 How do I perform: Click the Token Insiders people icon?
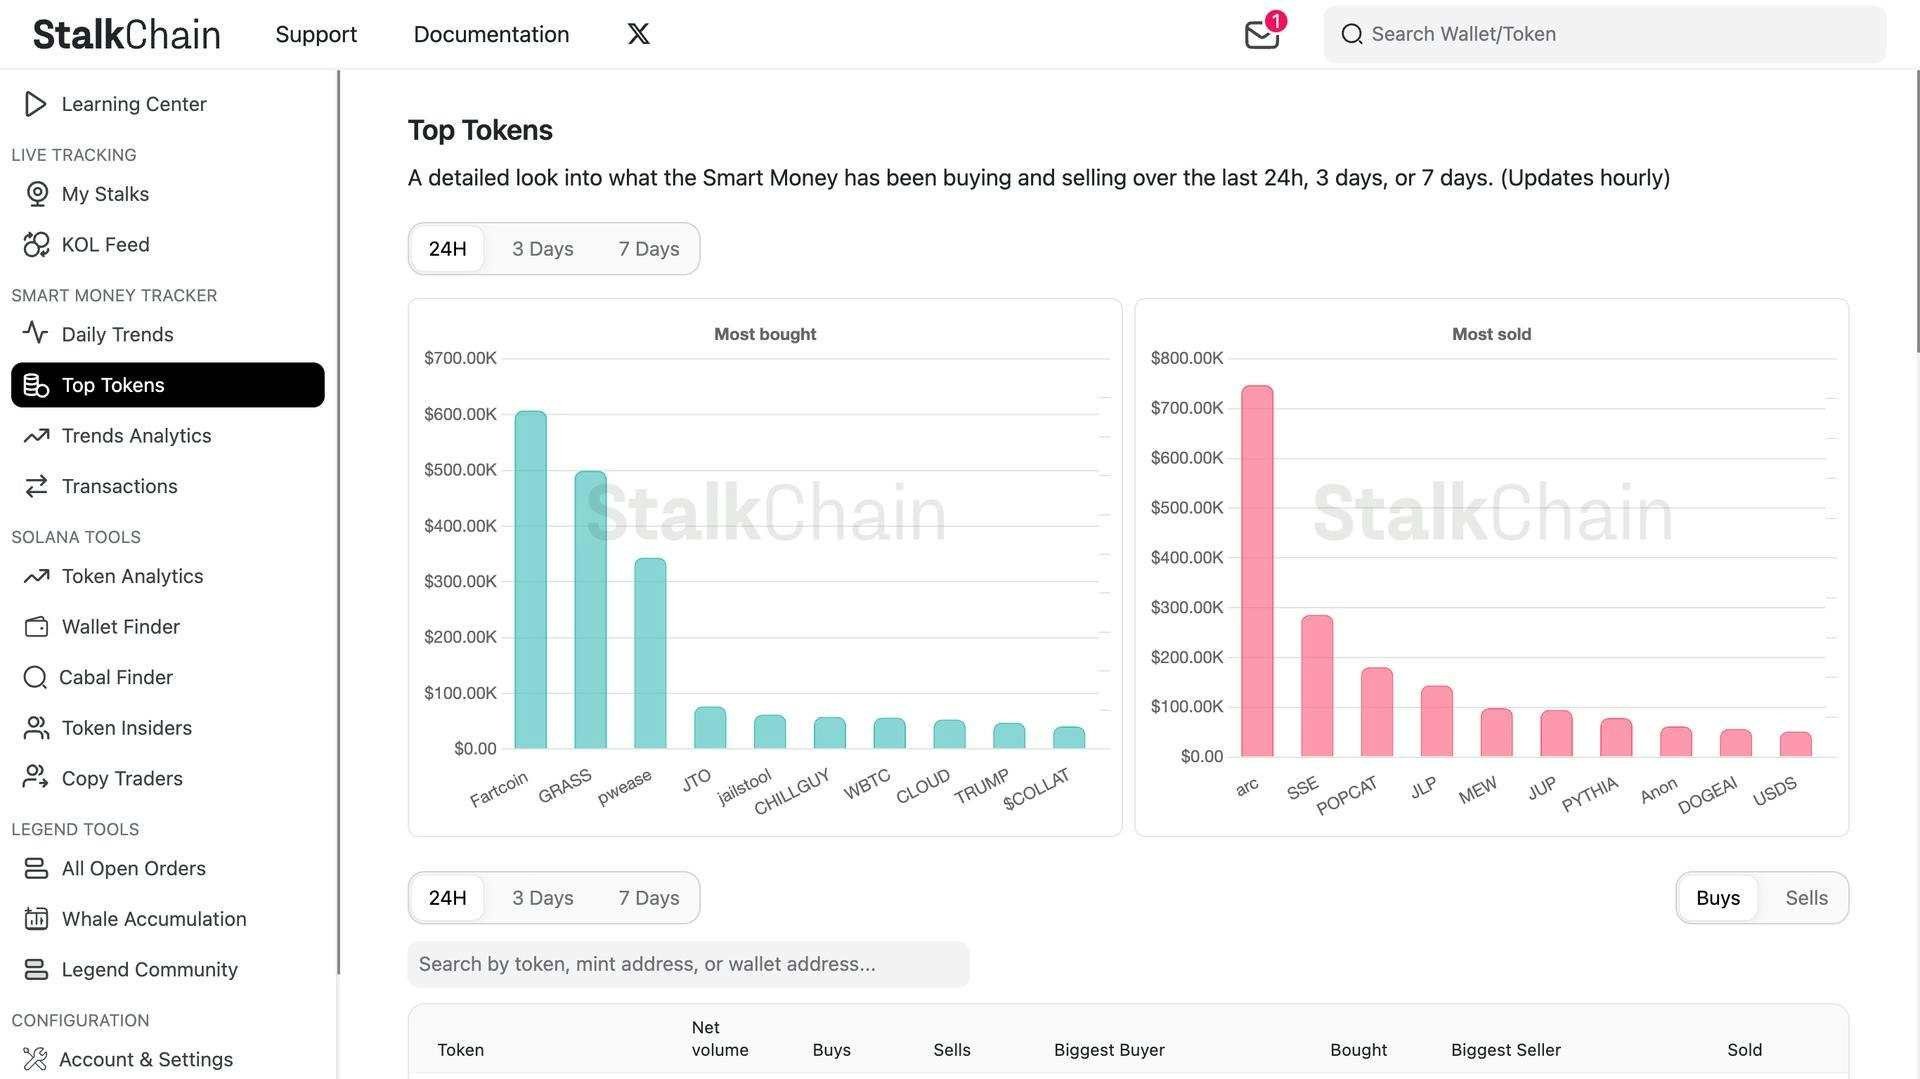(x=37, y=728)
